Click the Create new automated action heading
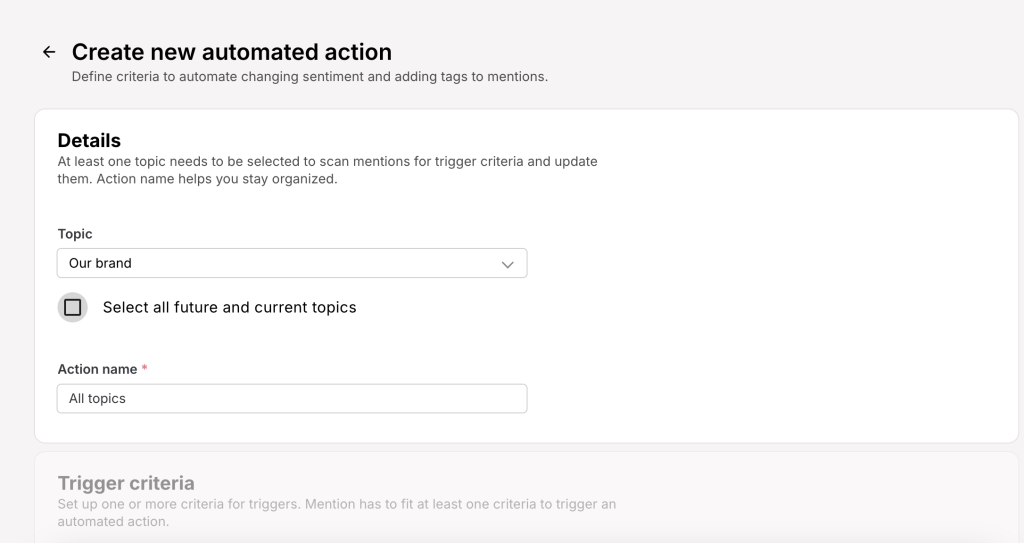Viewport: 1024px width, 543px height. pyautogui.click(x=232, y=52)
